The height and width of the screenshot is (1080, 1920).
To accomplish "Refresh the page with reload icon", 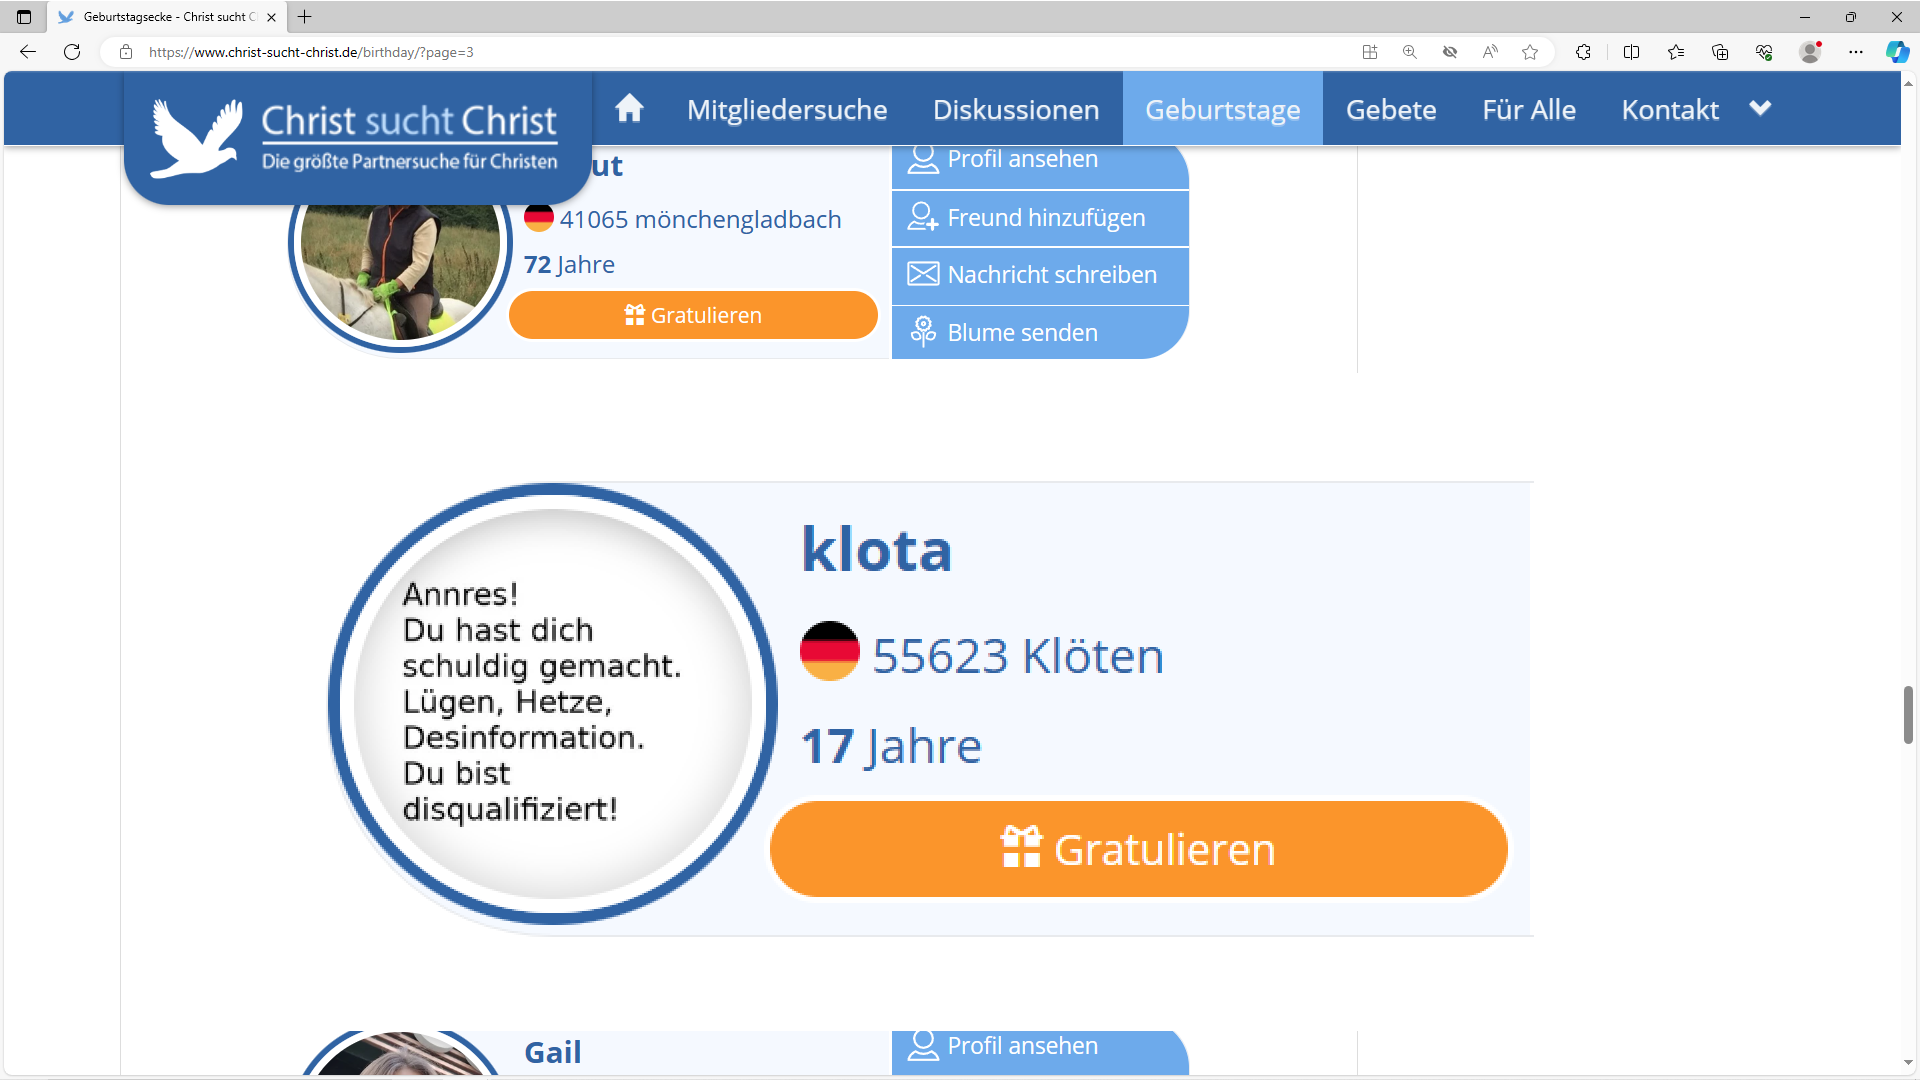I will (72, 52).
